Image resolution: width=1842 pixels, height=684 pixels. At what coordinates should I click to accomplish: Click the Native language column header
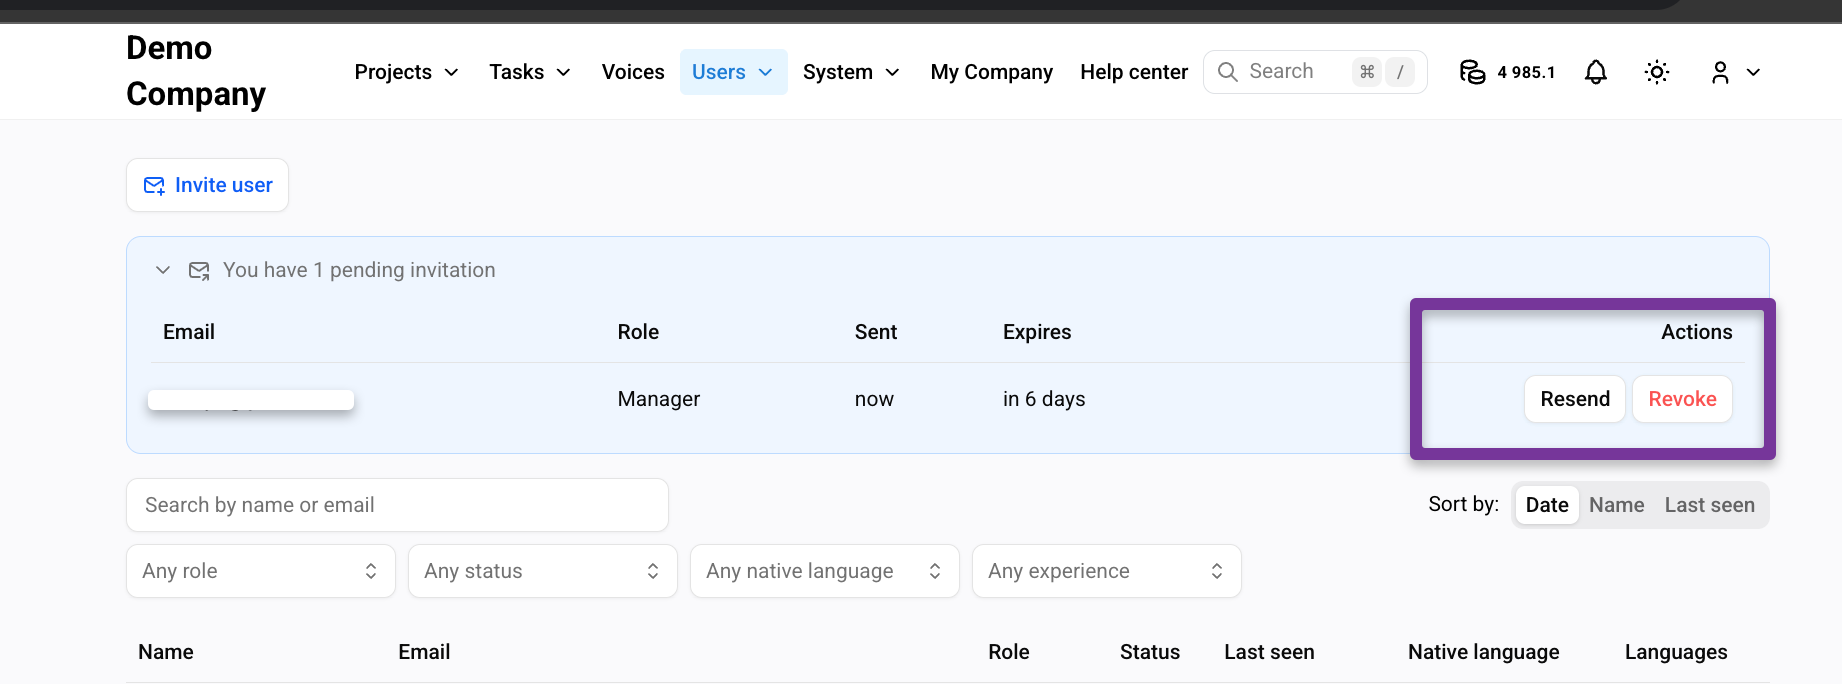(x=1483, y=652)
